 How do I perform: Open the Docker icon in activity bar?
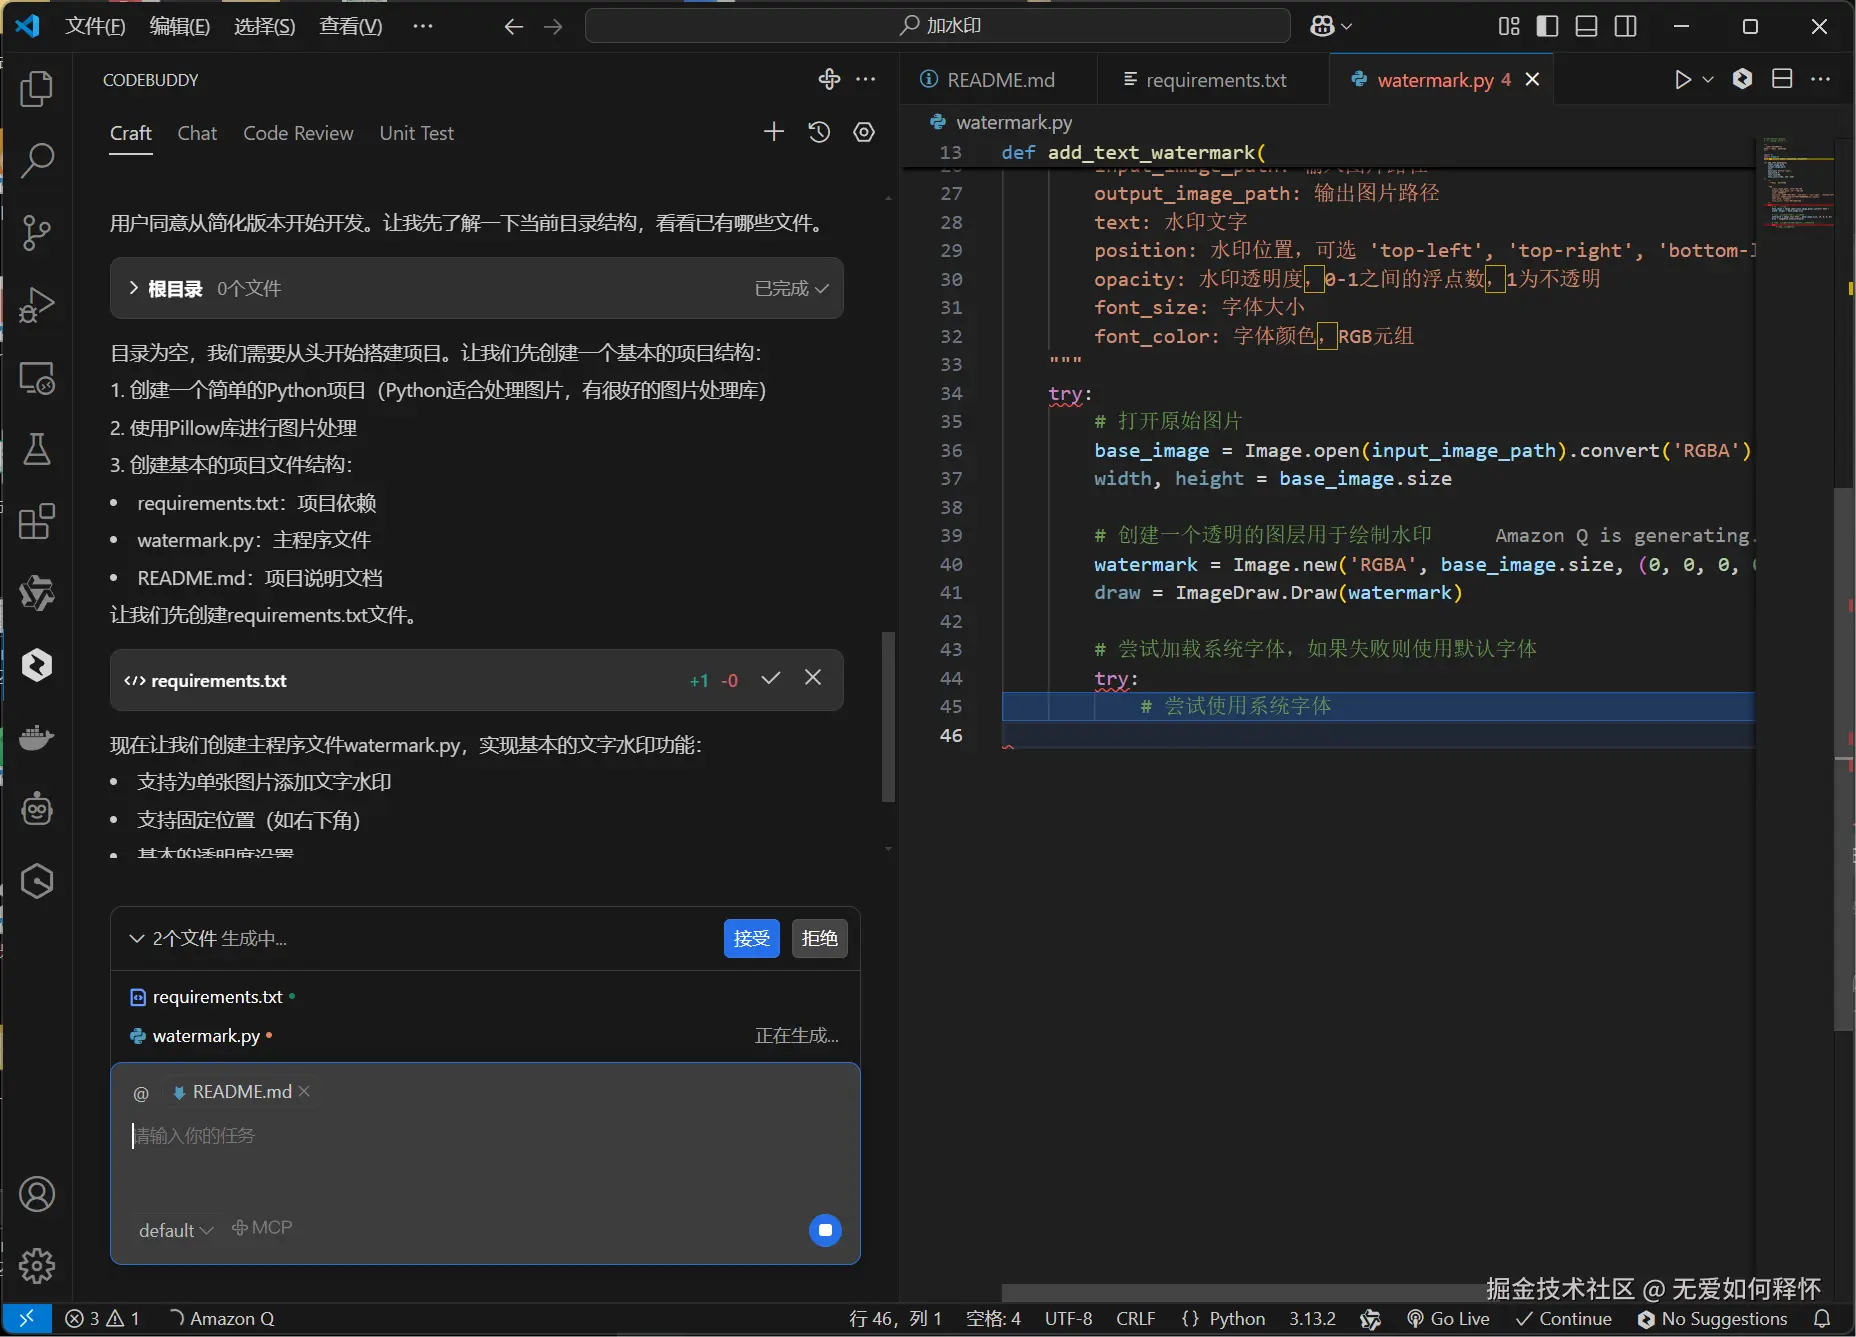[37, 737]
